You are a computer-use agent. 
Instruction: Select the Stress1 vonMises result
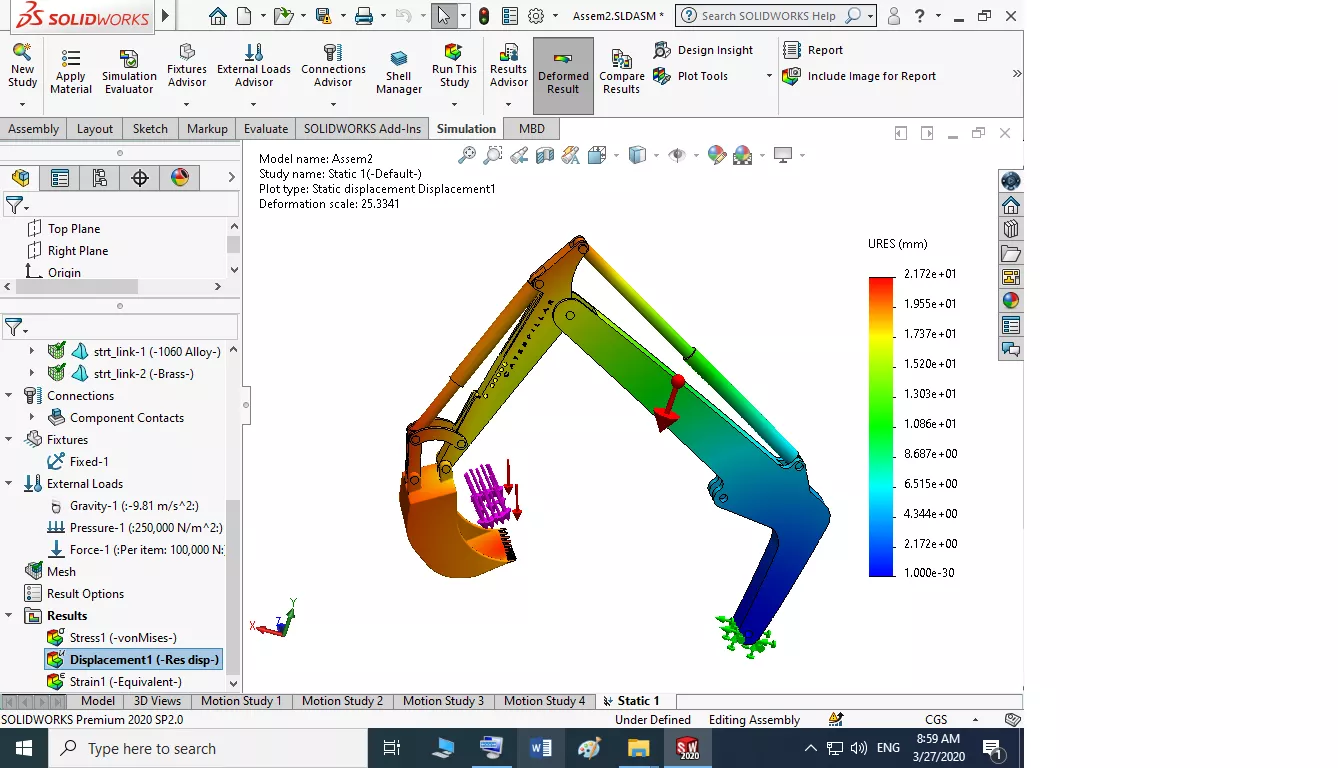click(122, 638)
